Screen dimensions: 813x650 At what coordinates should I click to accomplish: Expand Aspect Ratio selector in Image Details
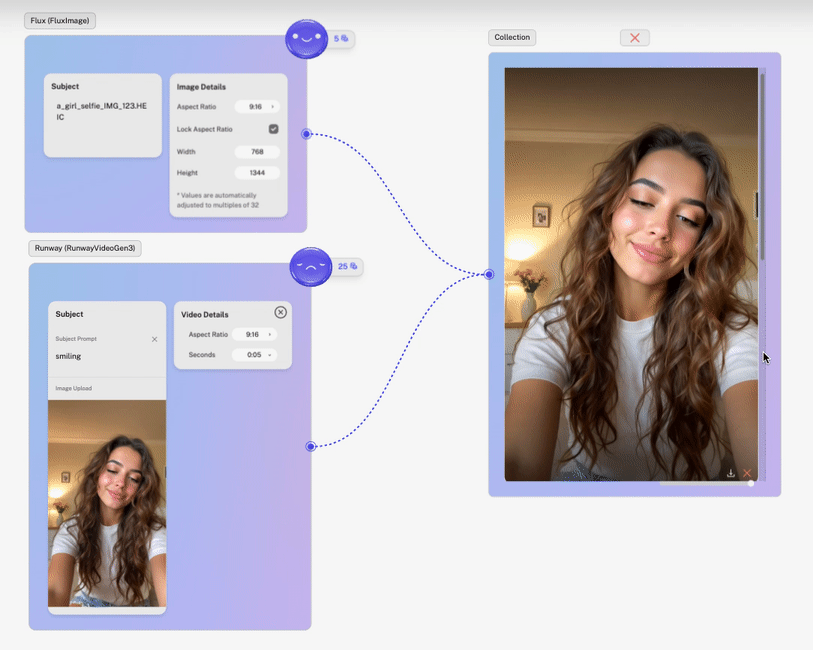pos(257,107)
